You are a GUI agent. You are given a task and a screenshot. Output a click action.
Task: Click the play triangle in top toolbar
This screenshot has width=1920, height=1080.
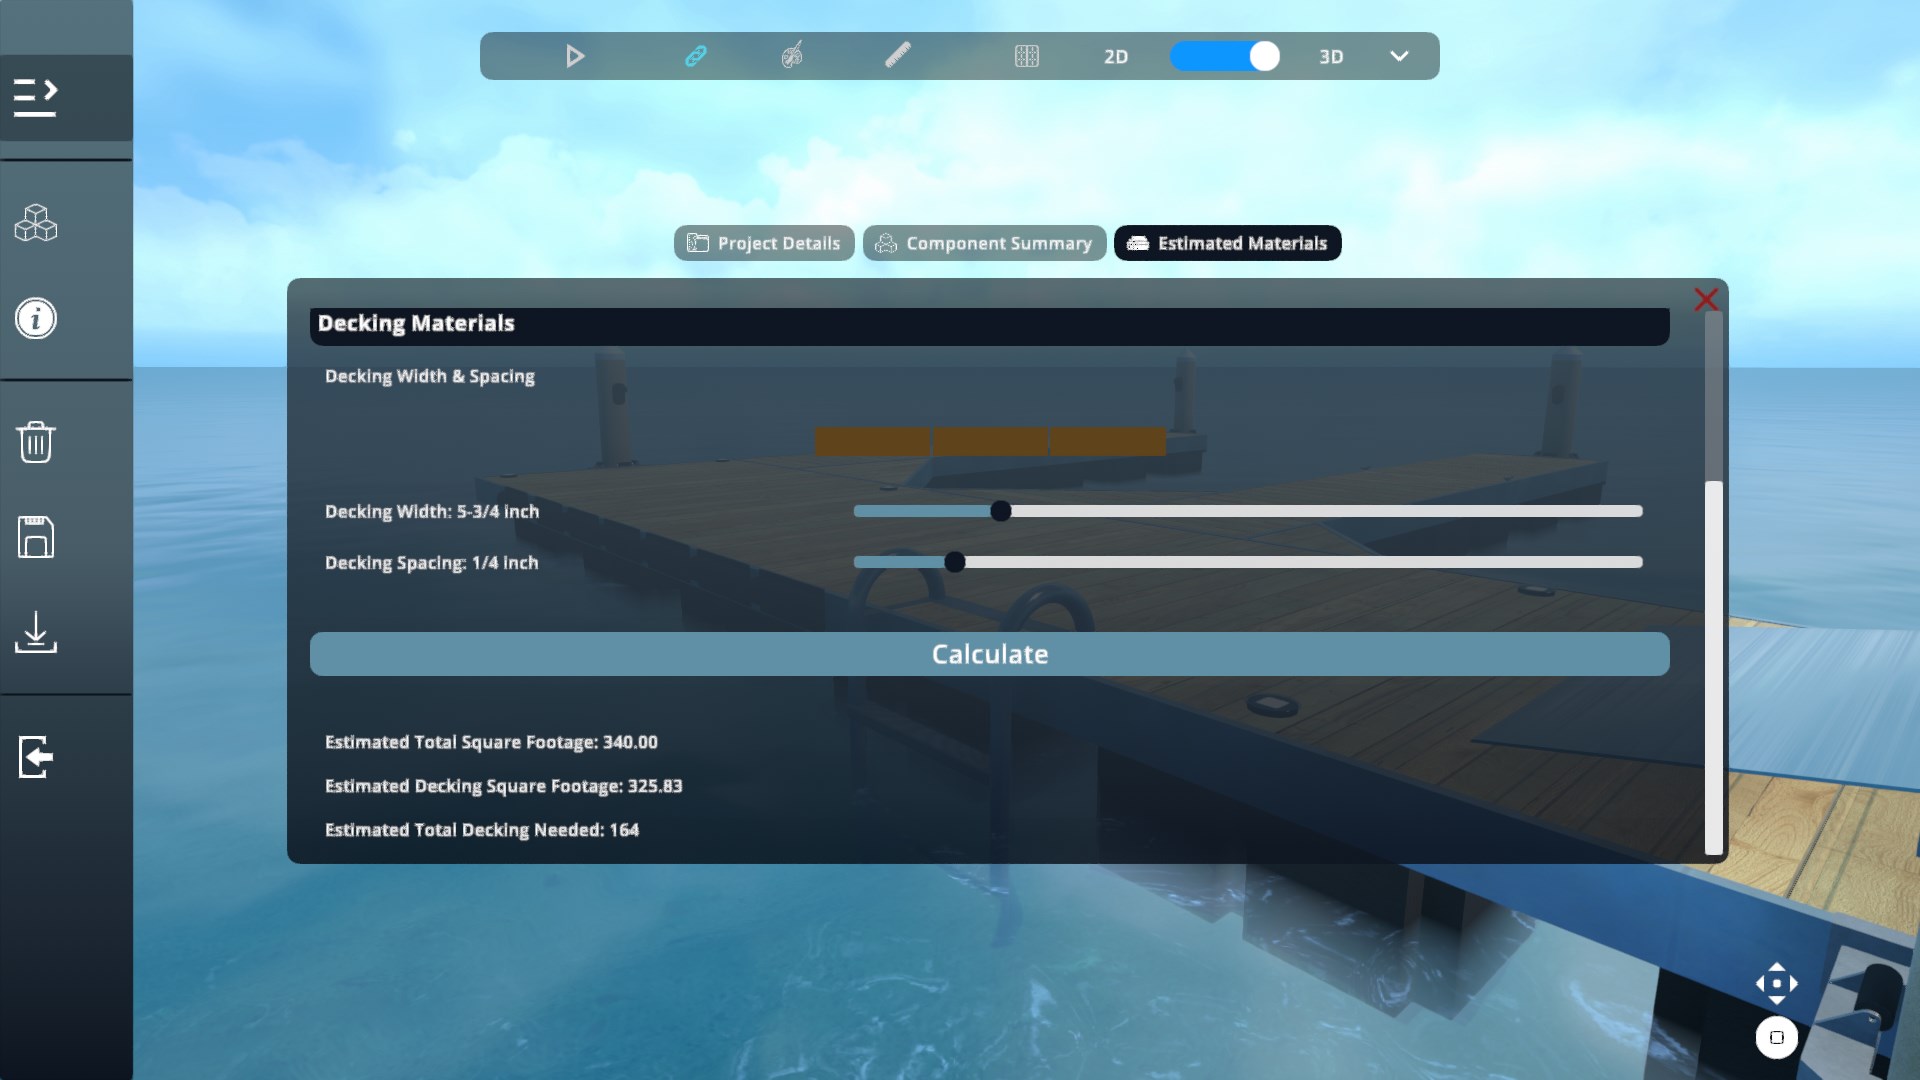[x=575, y=56]
